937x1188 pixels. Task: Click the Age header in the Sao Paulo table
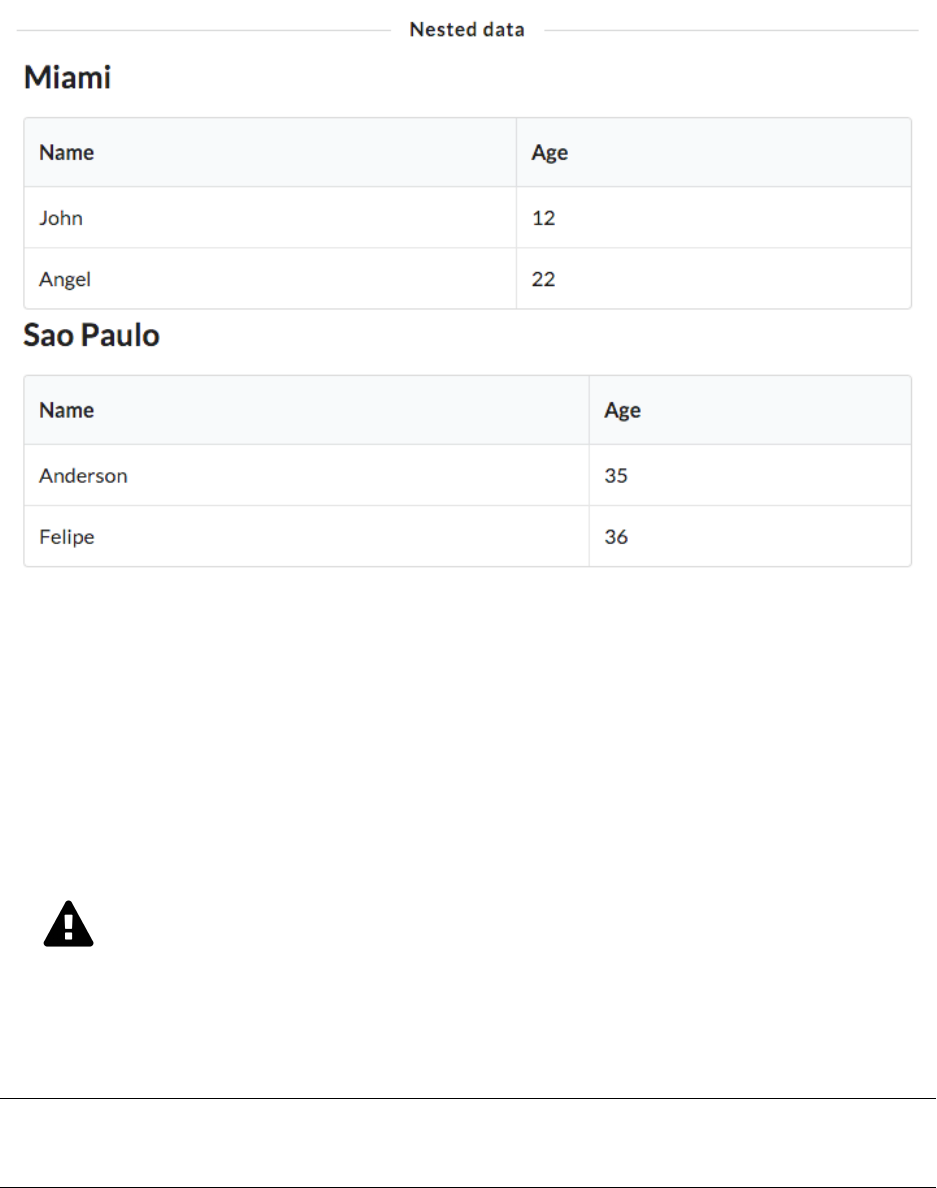(x=622, y=410)
